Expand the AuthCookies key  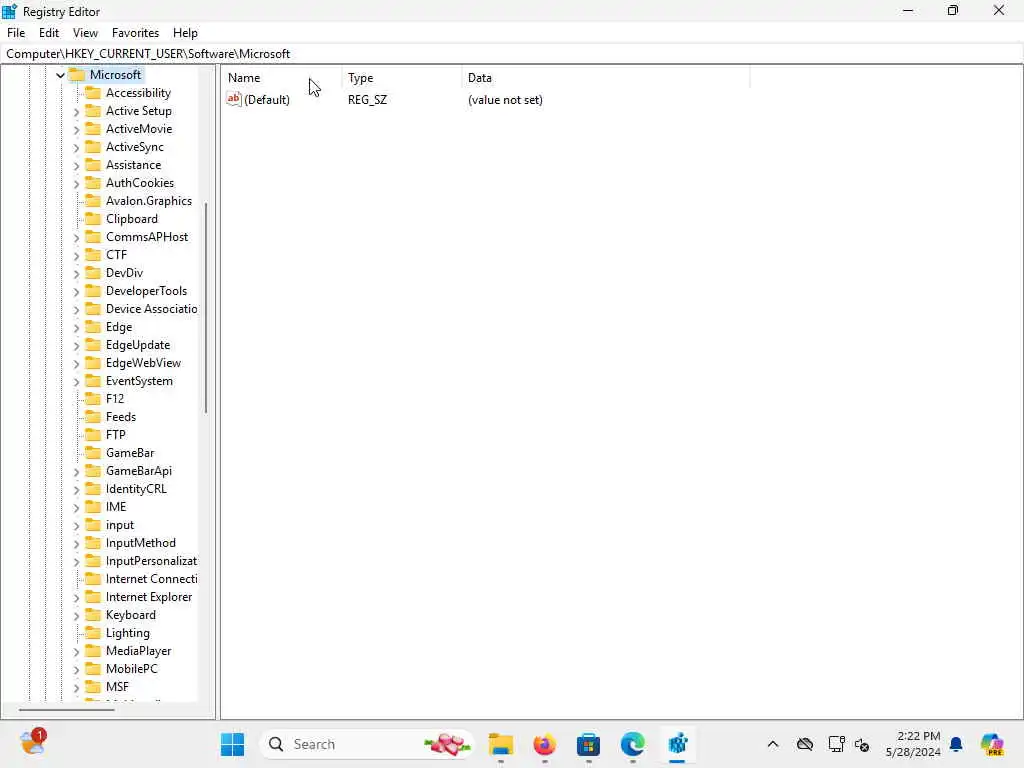tap(76, 184)
